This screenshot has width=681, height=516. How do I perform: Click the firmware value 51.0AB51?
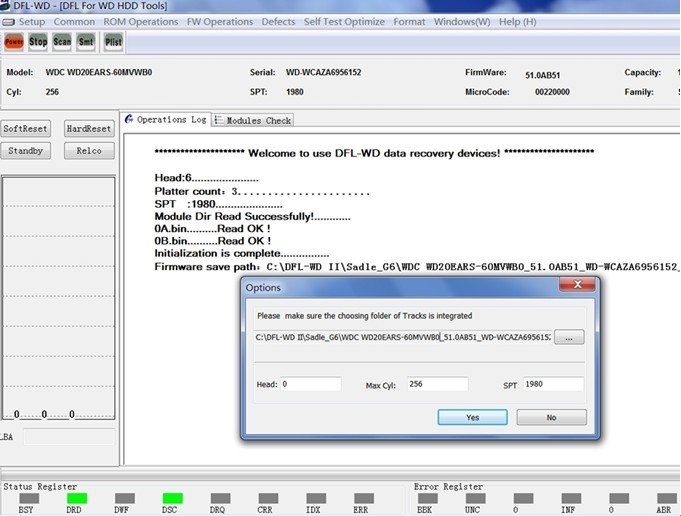(542, 75)
